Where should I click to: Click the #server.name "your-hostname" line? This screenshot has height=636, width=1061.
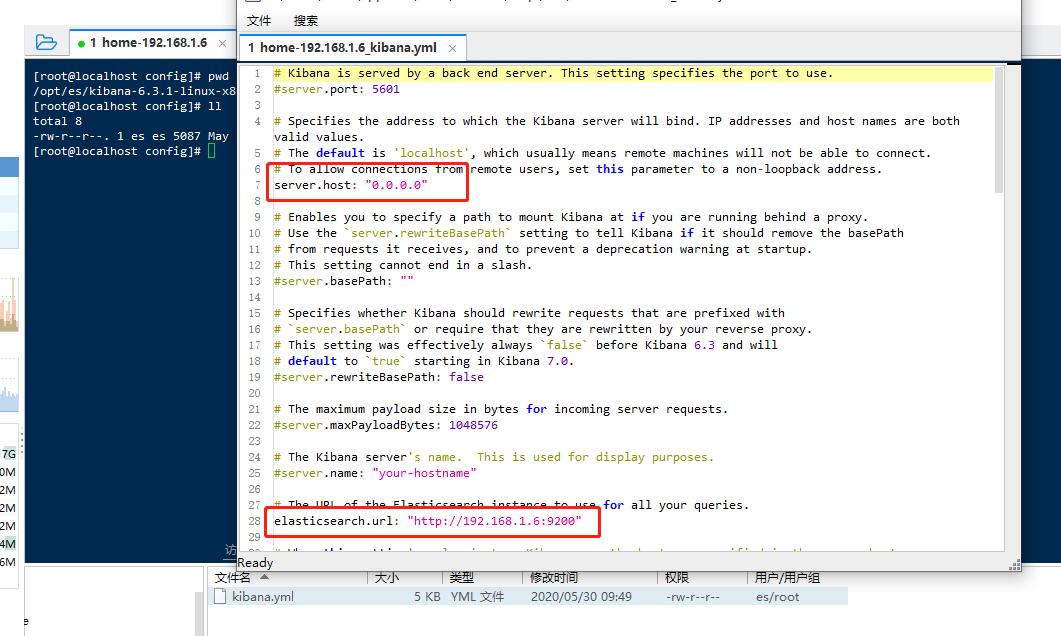[x=375, y=473]
